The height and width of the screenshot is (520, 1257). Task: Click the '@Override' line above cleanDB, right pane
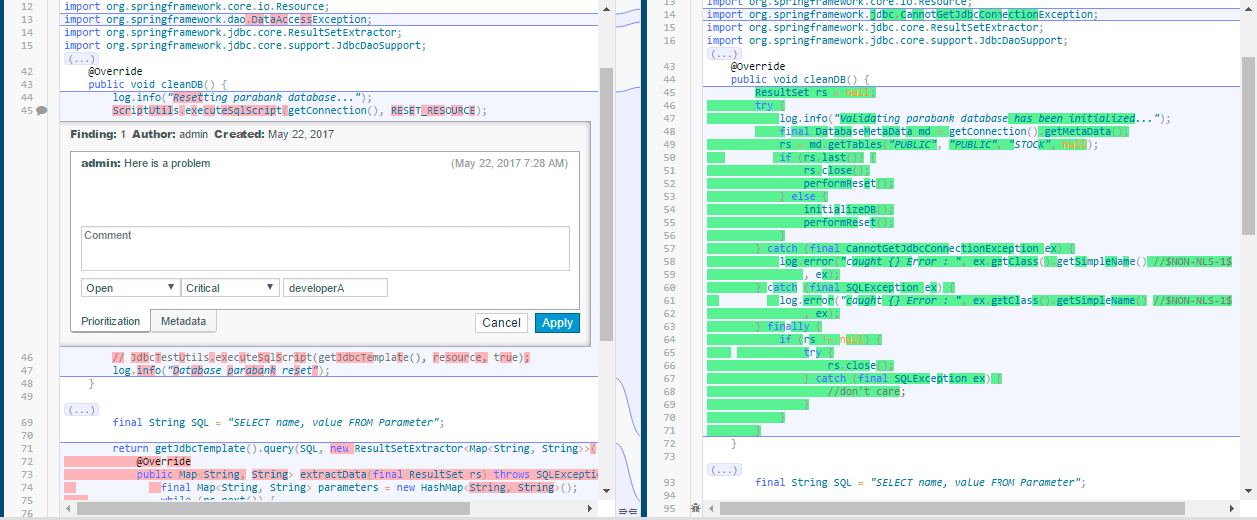(x=759, y=66)
